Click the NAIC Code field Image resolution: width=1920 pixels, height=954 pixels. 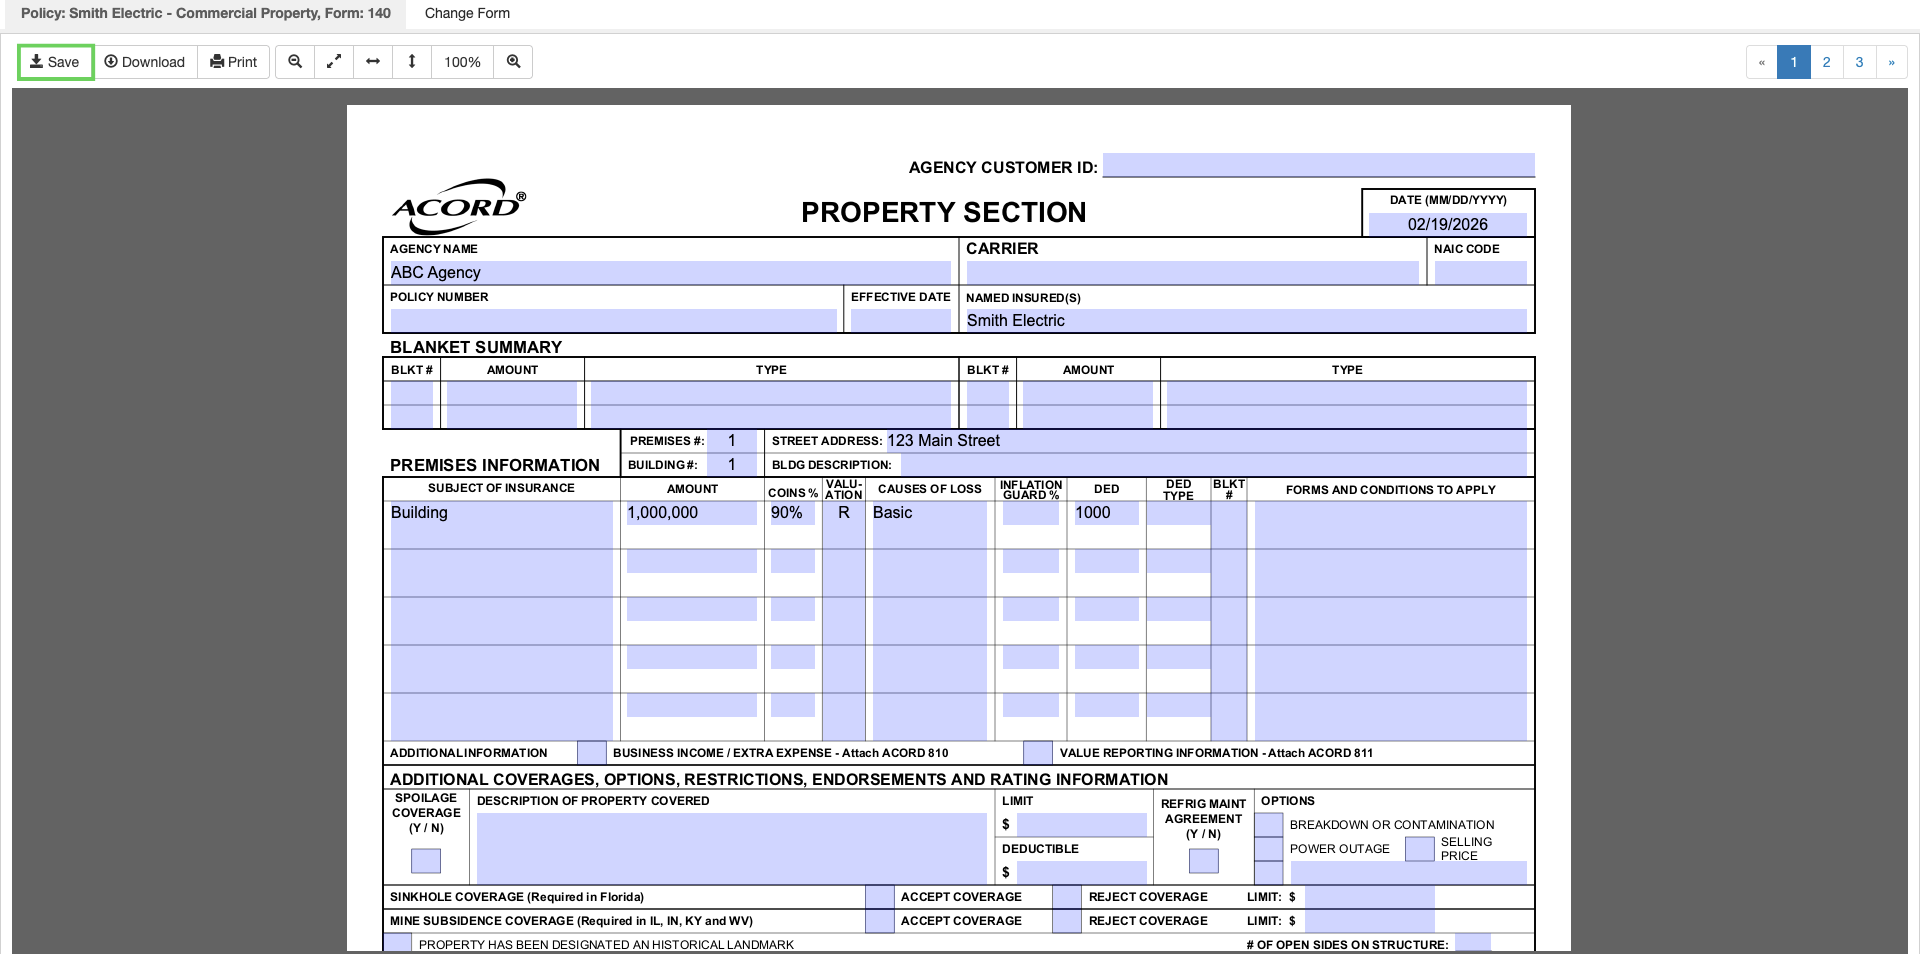(x=1480, y=272)
